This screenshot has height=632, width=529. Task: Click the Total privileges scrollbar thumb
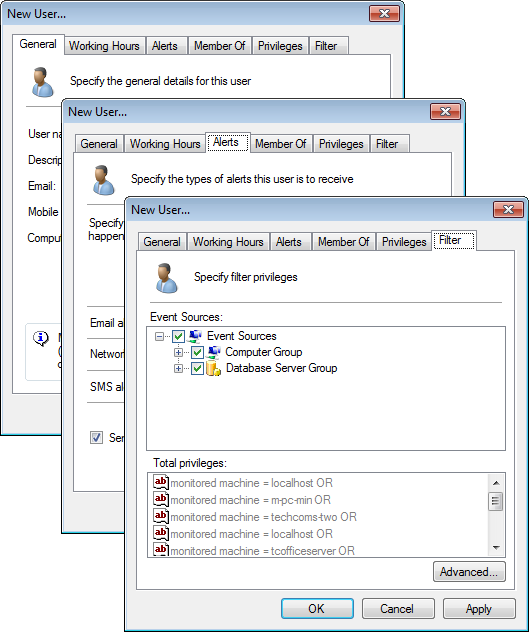point(496,501)
